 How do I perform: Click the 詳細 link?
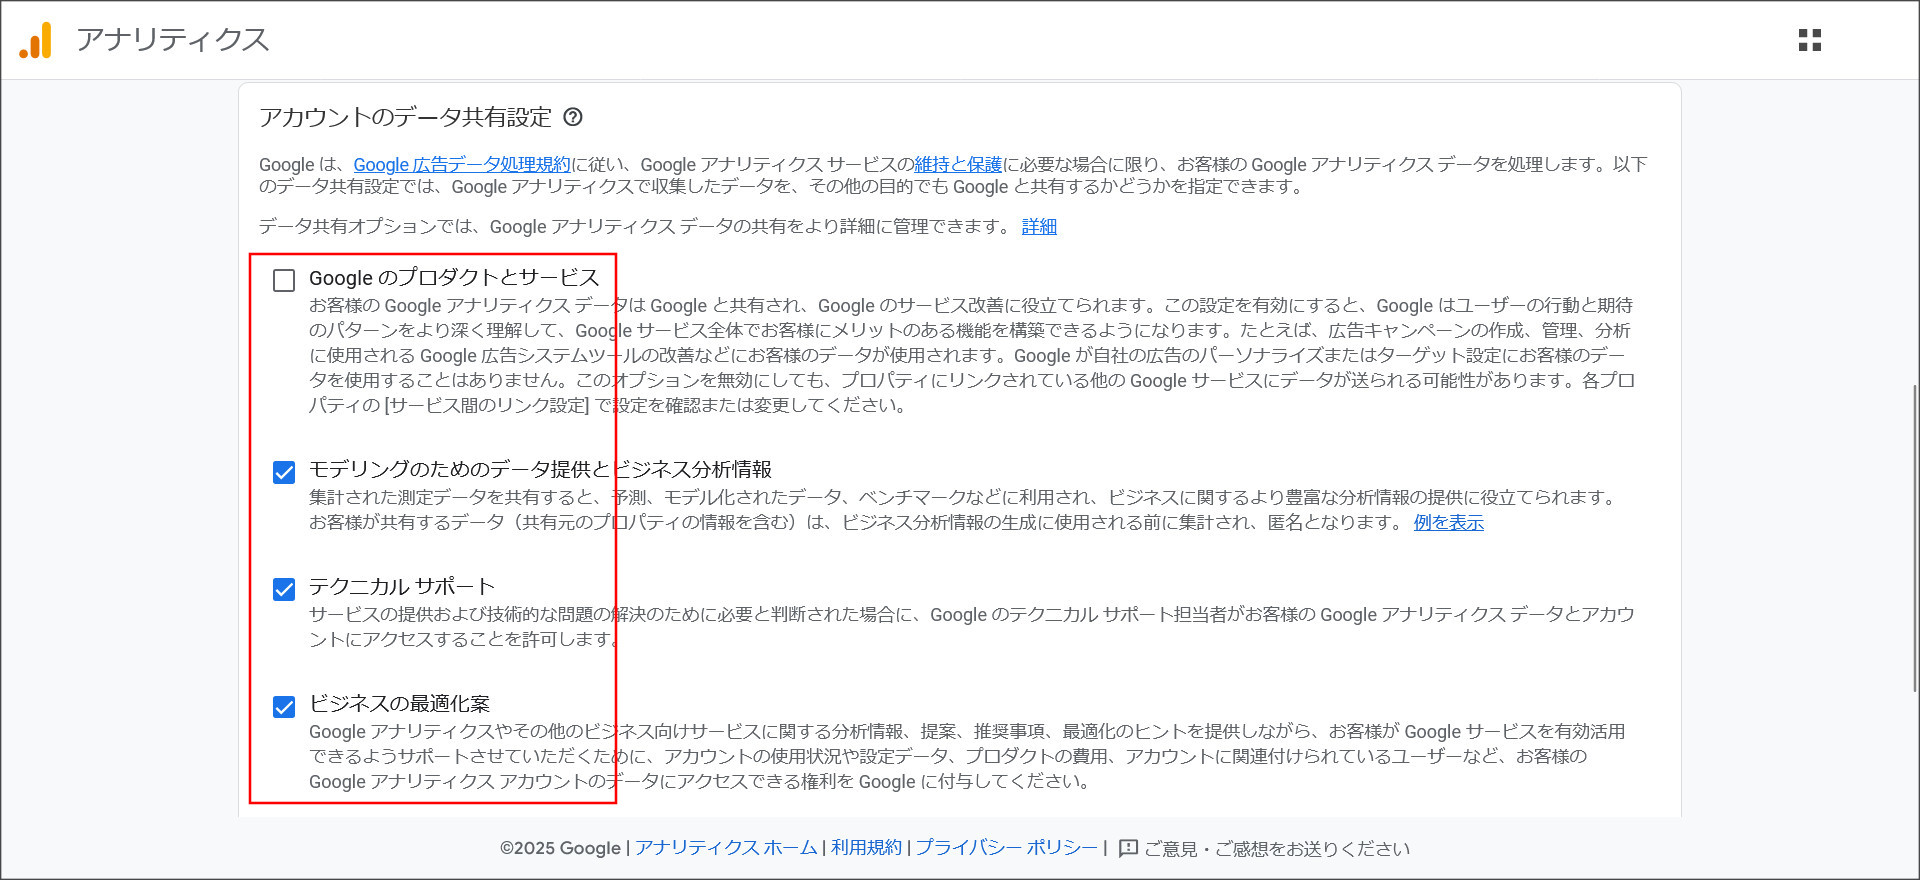pos(1039,227)
